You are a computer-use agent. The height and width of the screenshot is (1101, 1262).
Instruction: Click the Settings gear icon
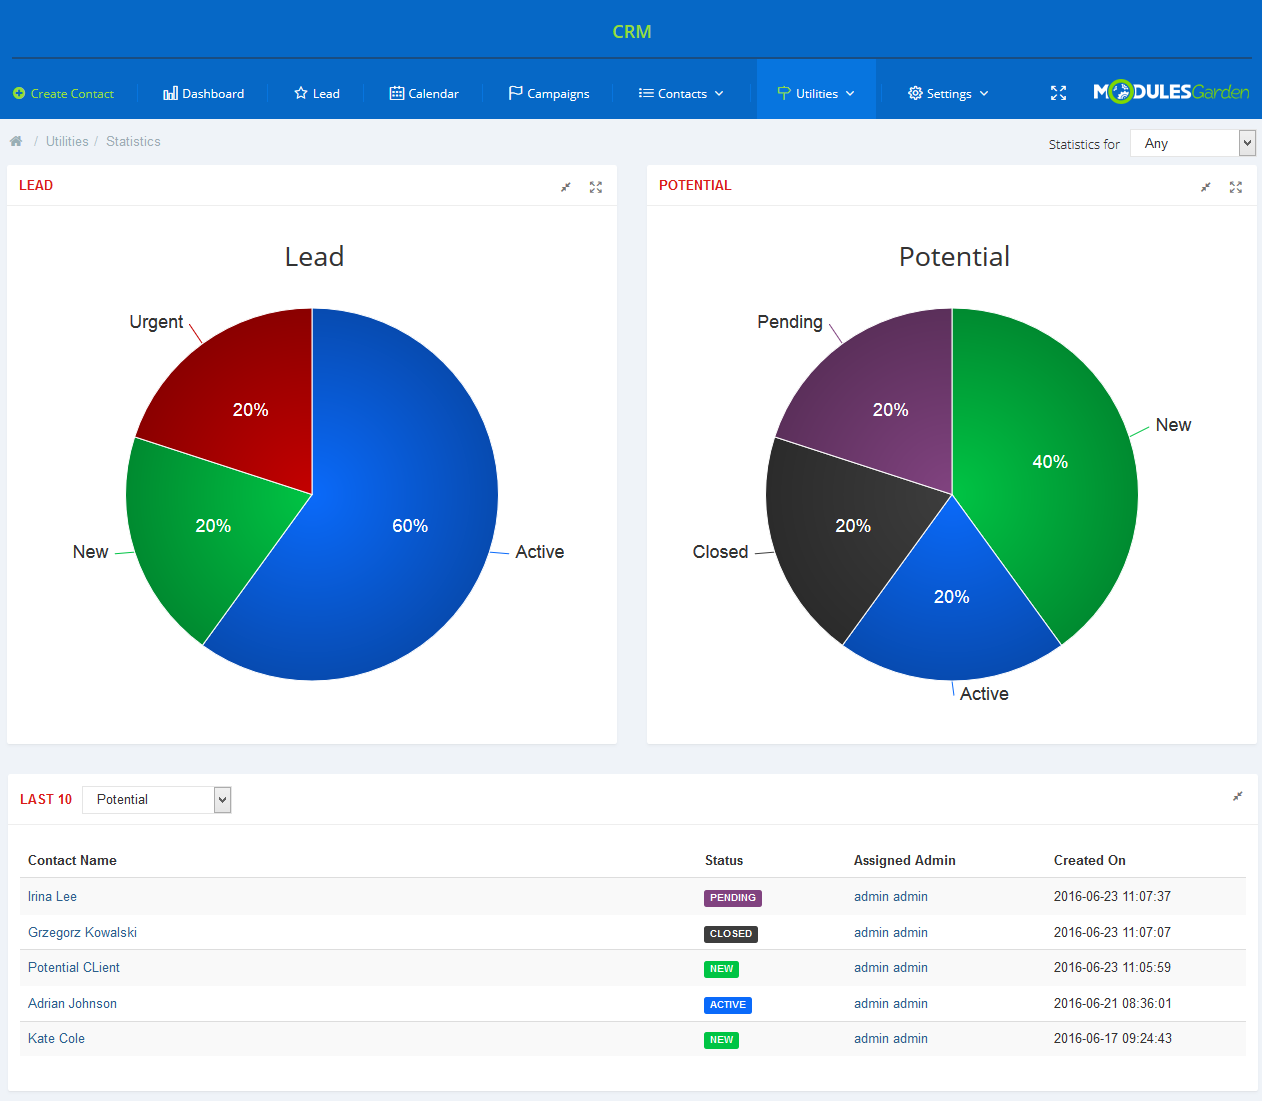tap(915, 93)
